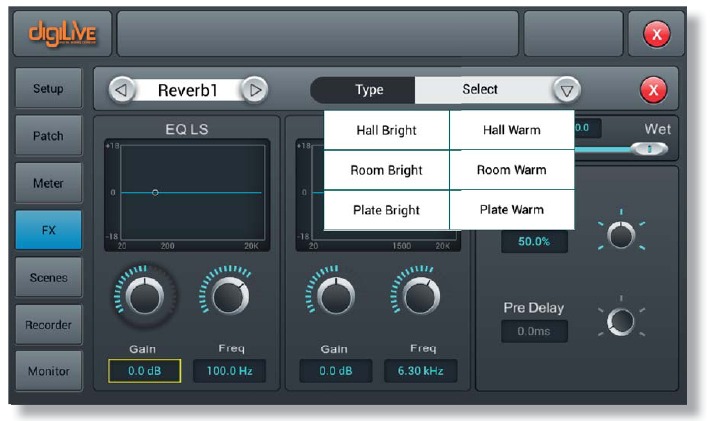713x421 pixels.
Task: Click the digiLive logo
Action: [x=63, y=34]
